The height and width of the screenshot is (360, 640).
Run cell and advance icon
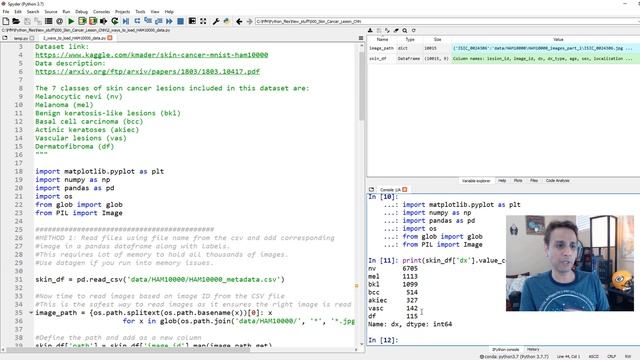(x=93, y=21)
